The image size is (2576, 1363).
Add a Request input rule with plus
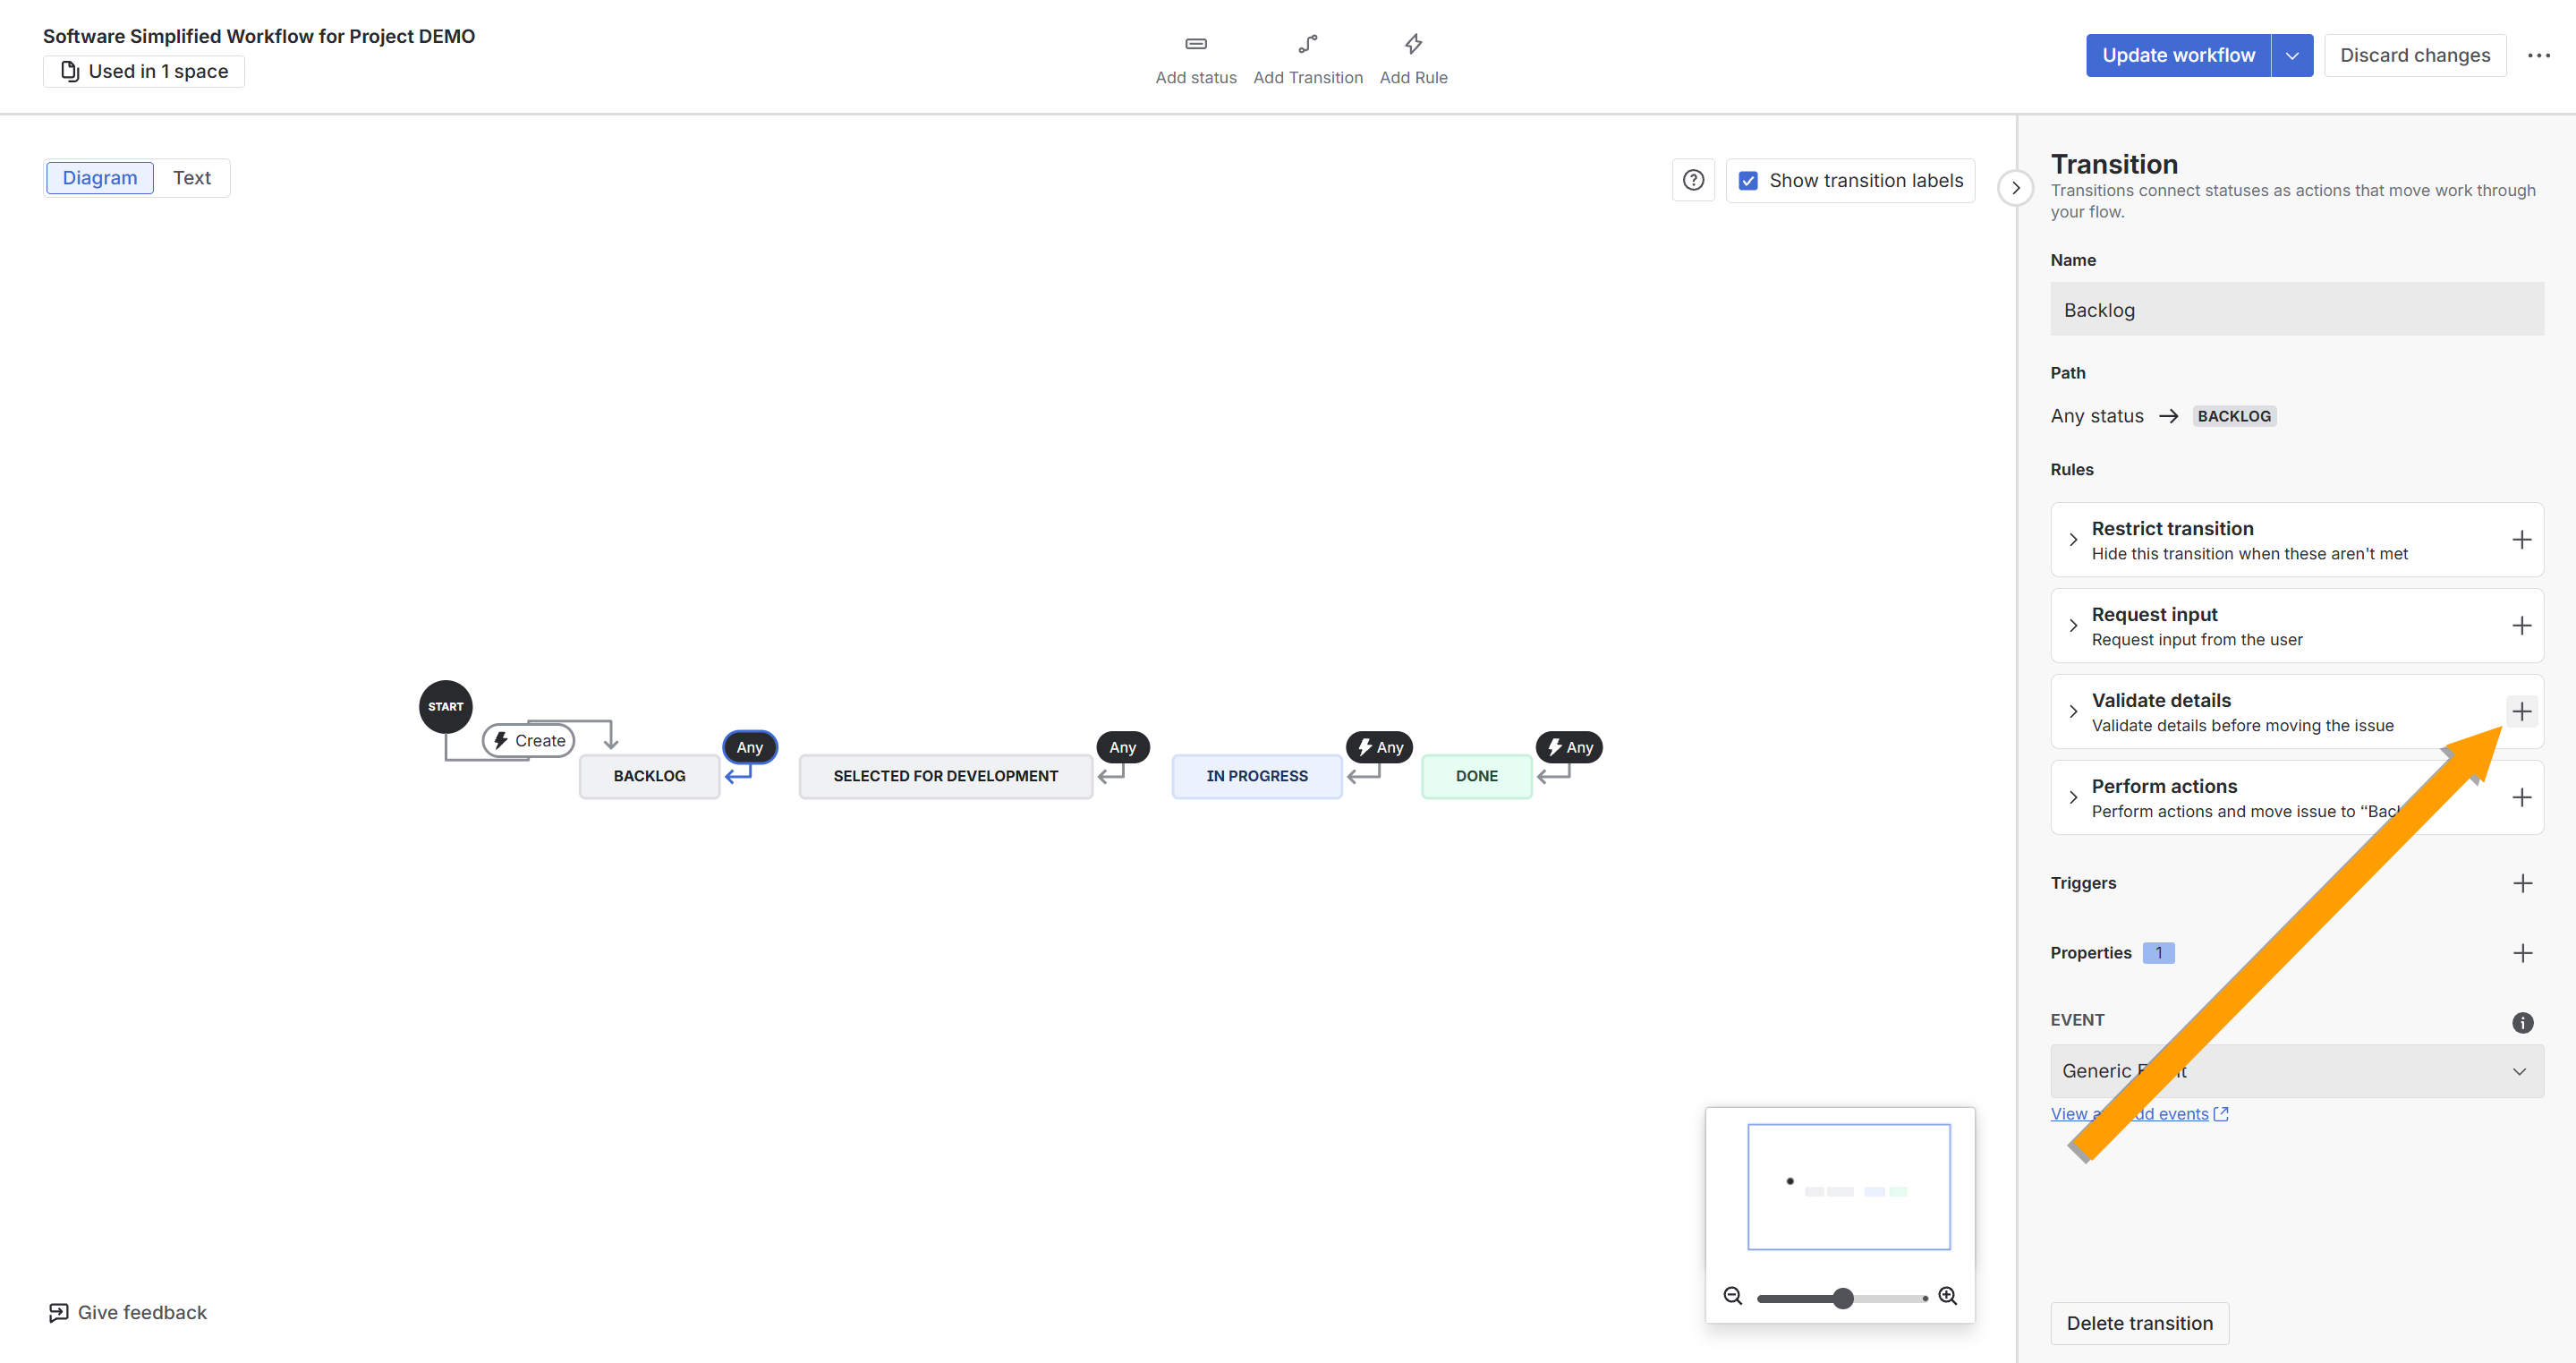tap(2521, 626)
